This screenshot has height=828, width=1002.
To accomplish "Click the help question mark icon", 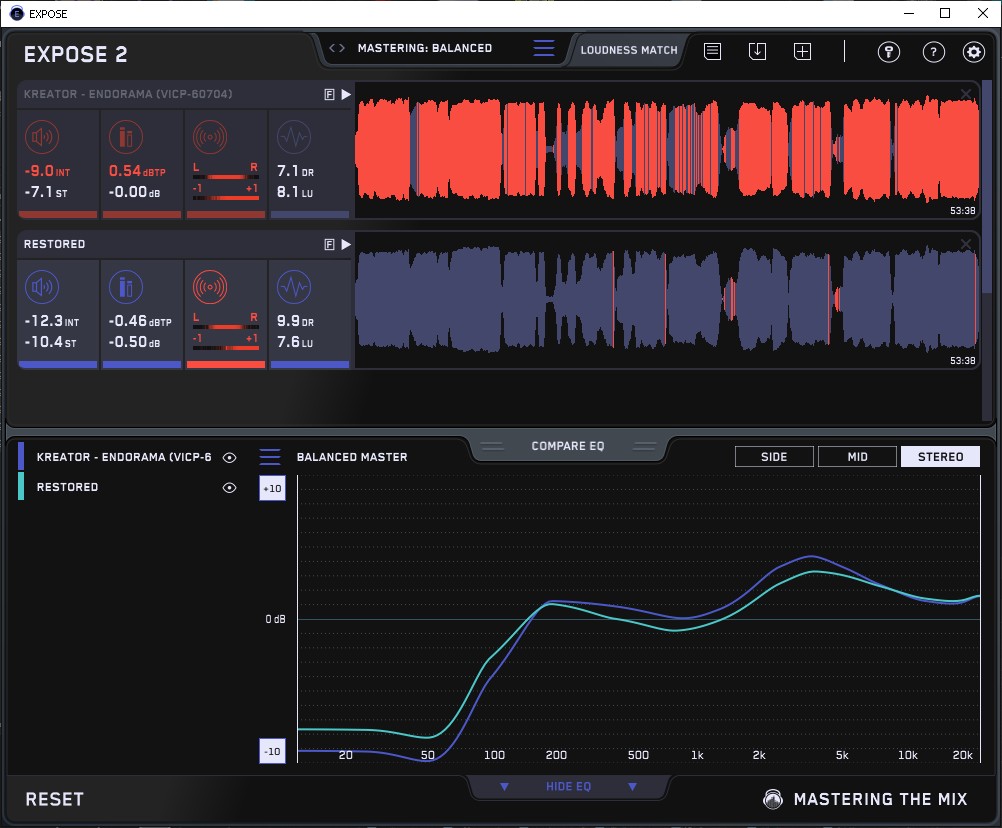I will click(x=933, y=53).
